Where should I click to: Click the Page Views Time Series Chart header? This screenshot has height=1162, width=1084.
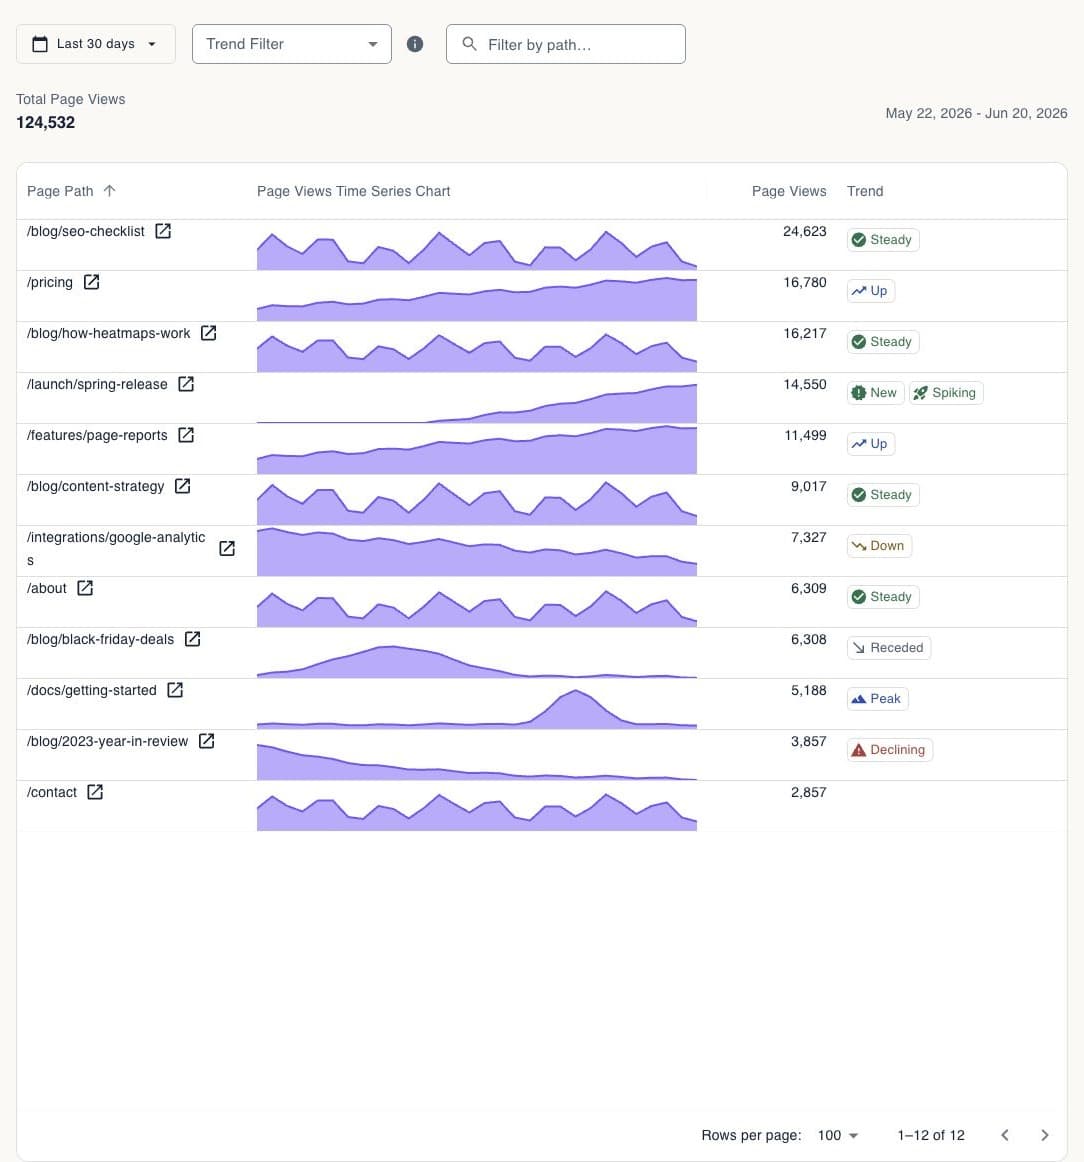353,191
